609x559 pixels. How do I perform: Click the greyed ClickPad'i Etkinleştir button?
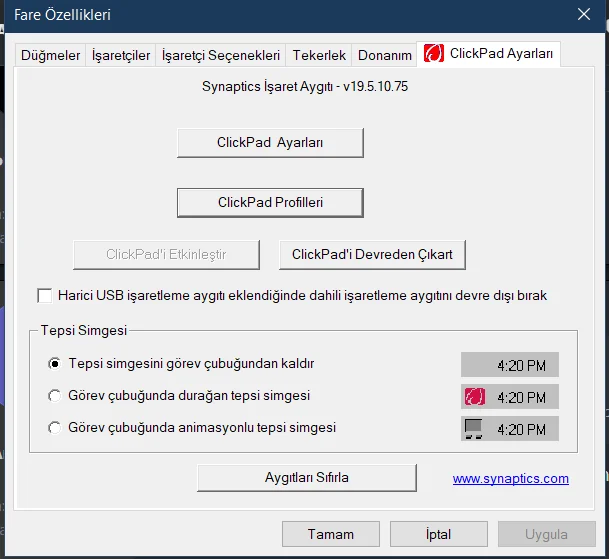coord(166,254)
